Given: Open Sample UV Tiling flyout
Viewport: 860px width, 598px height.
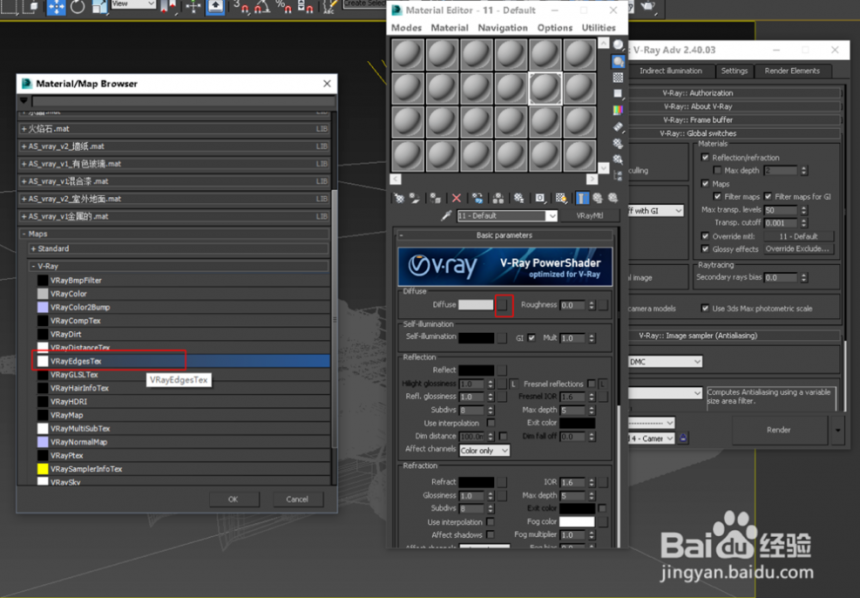Looking at the screenshot, I should [618, 93].
